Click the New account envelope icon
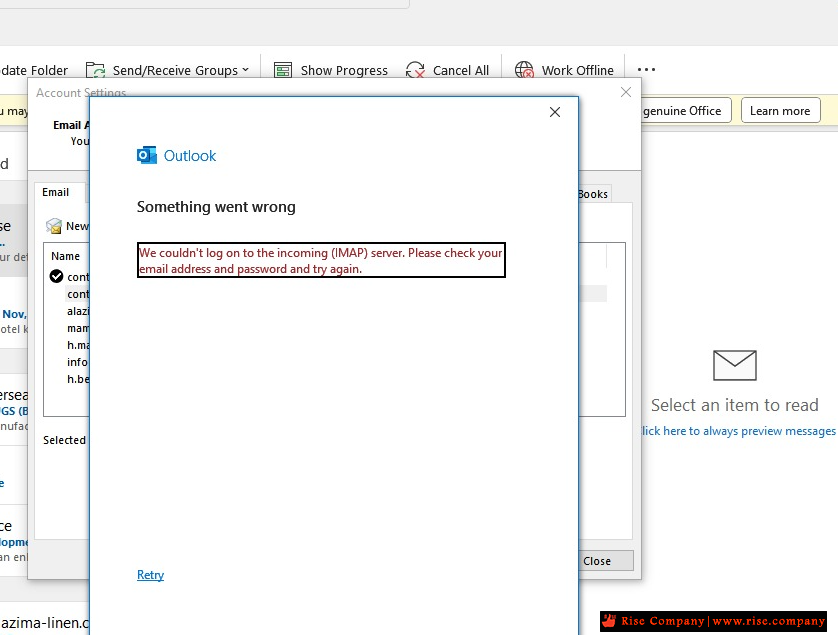Image resolution: width=838 pixels, height=635 pixels. (x=53, y=226)
